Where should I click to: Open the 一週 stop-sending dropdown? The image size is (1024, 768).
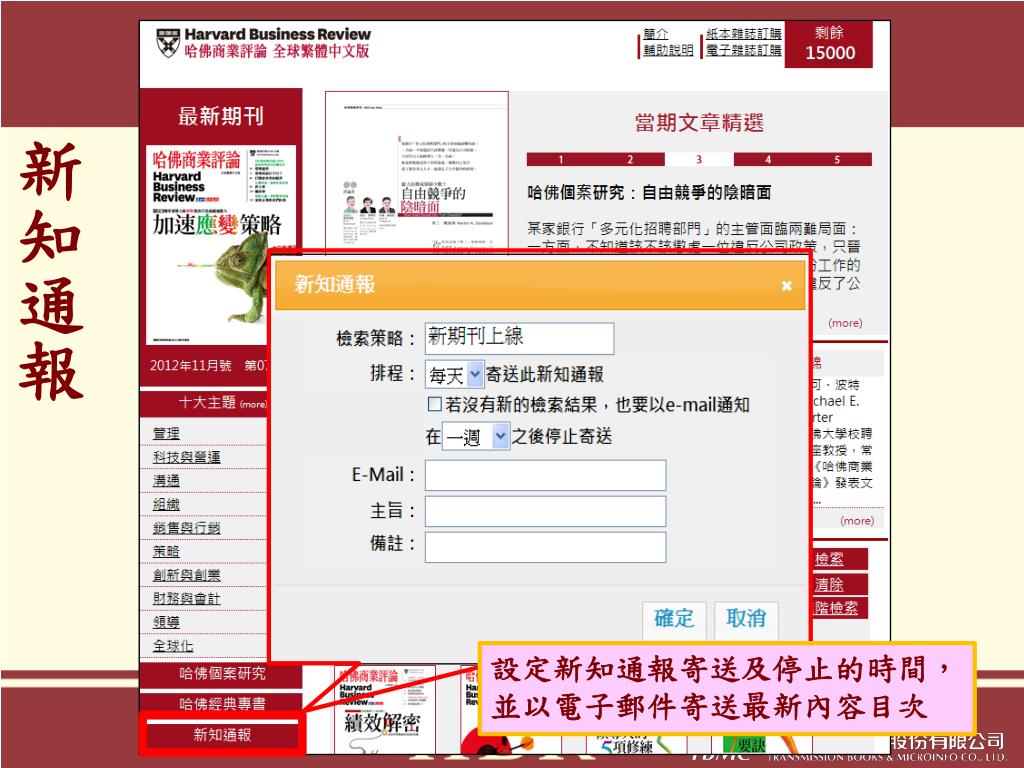tap(475, 436)
